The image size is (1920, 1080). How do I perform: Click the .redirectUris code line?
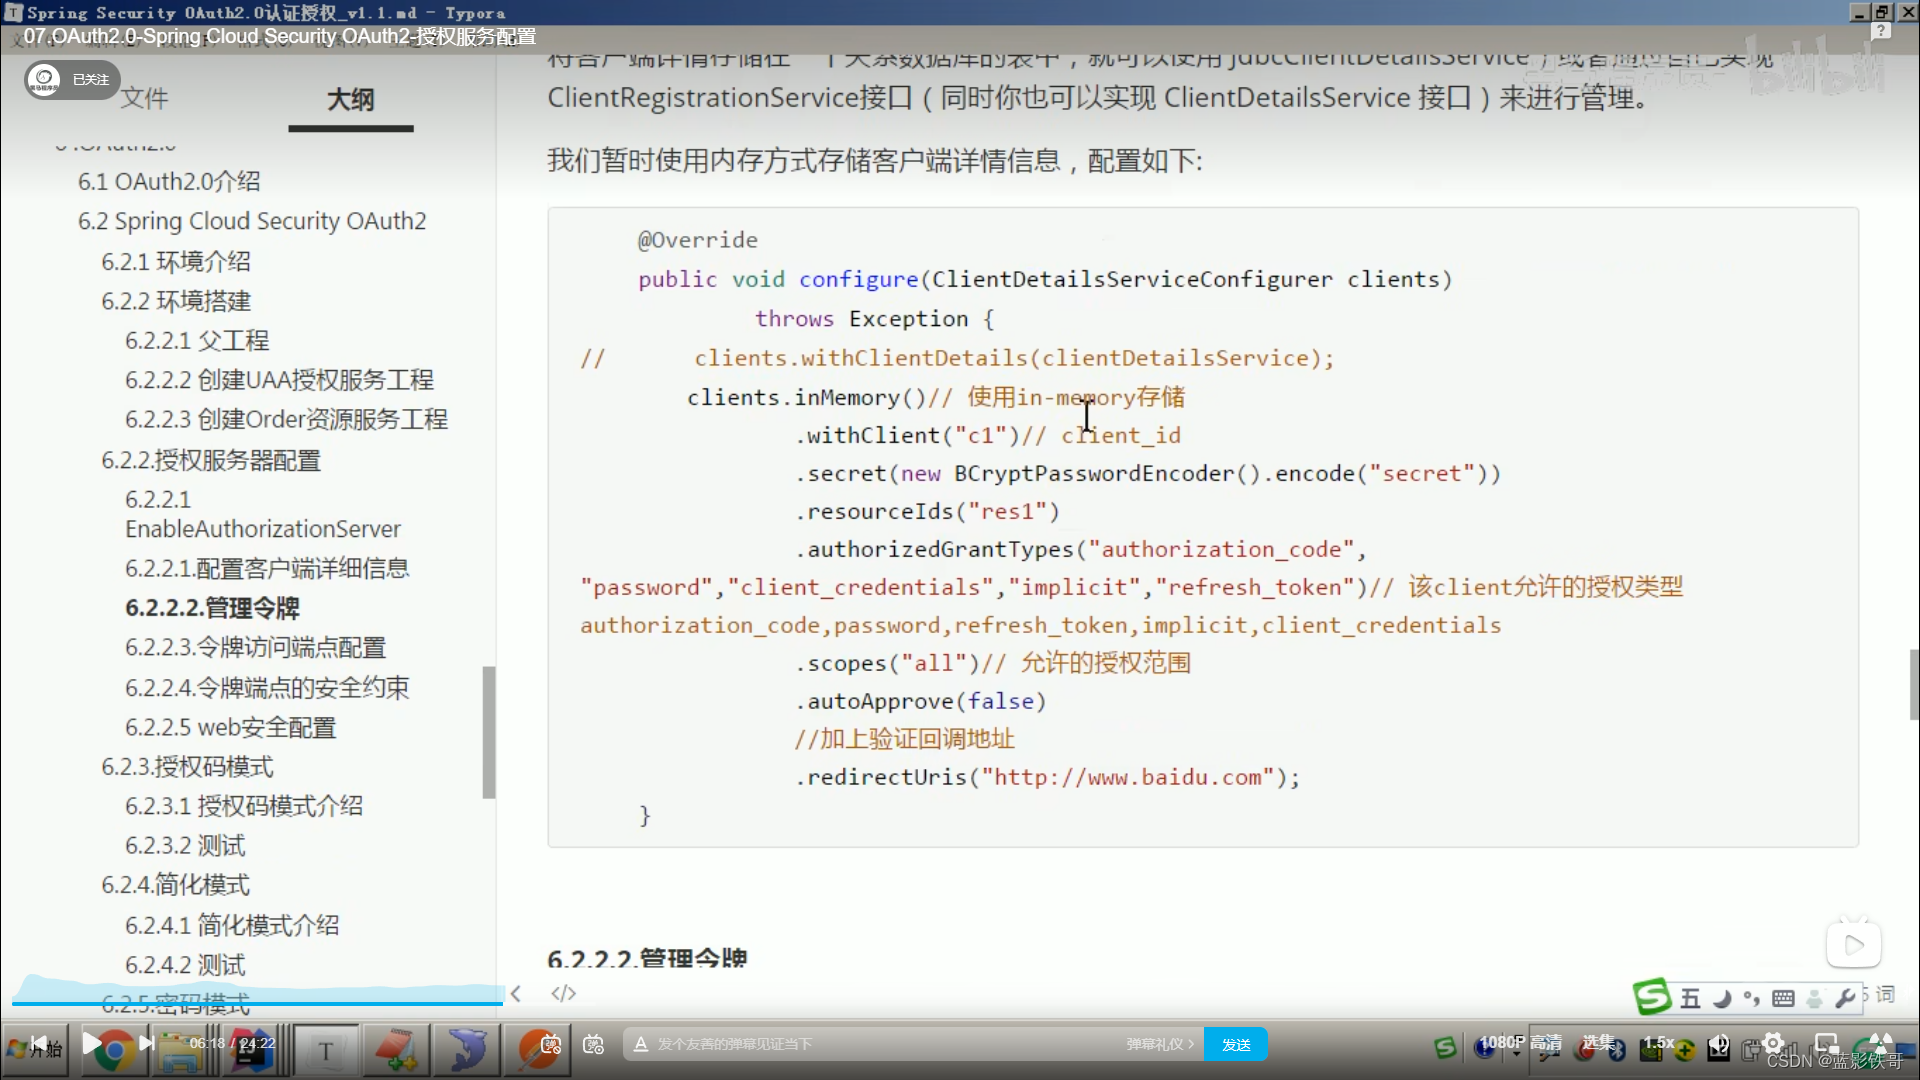point(1047,777)
